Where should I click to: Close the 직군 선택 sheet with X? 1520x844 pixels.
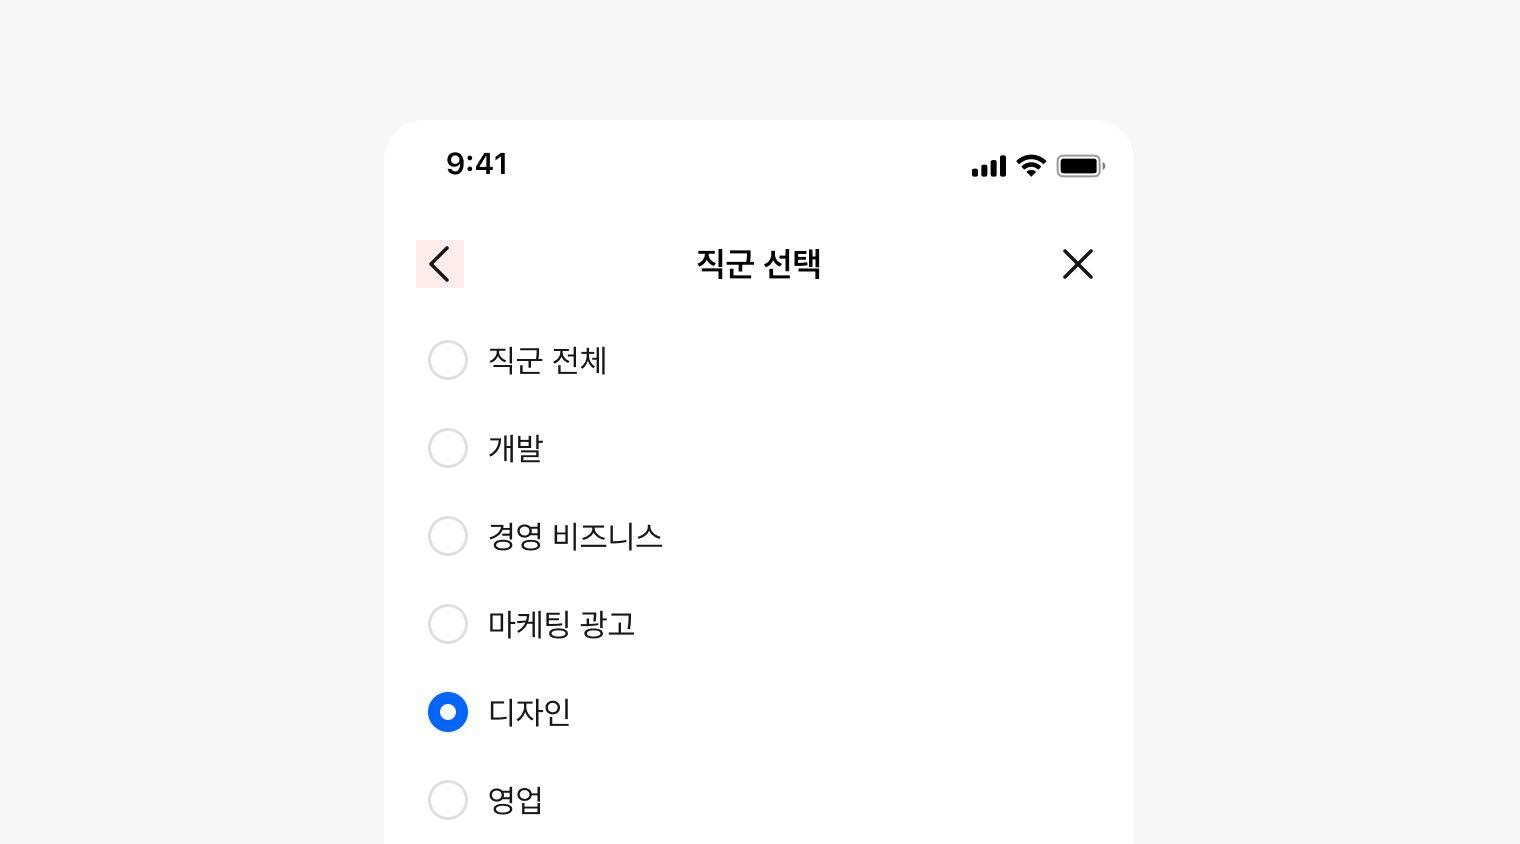pyautogui.click(x=1078, y=264)
